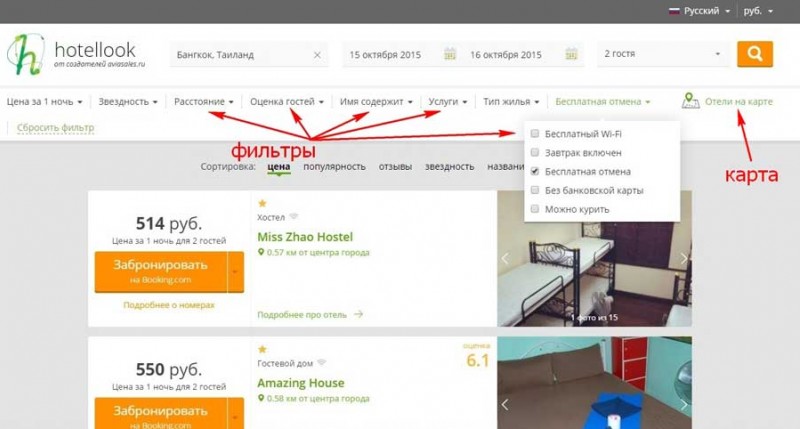The height and width of the screenshot is (429, 800).
Task: Uncheck the Бесплатная отмена checkbox
Action: 535,171
